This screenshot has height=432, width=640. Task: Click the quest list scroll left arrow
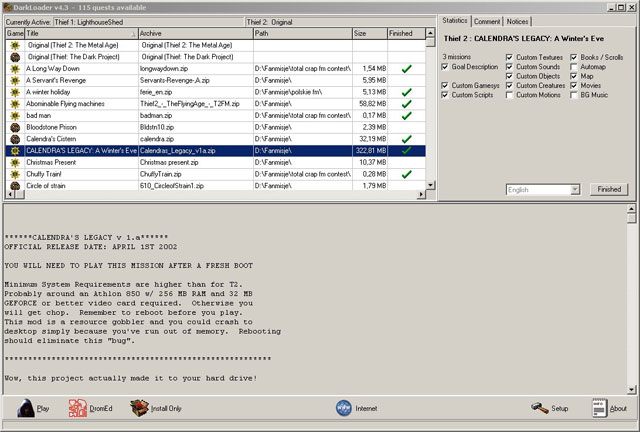(x=10, y=195)
